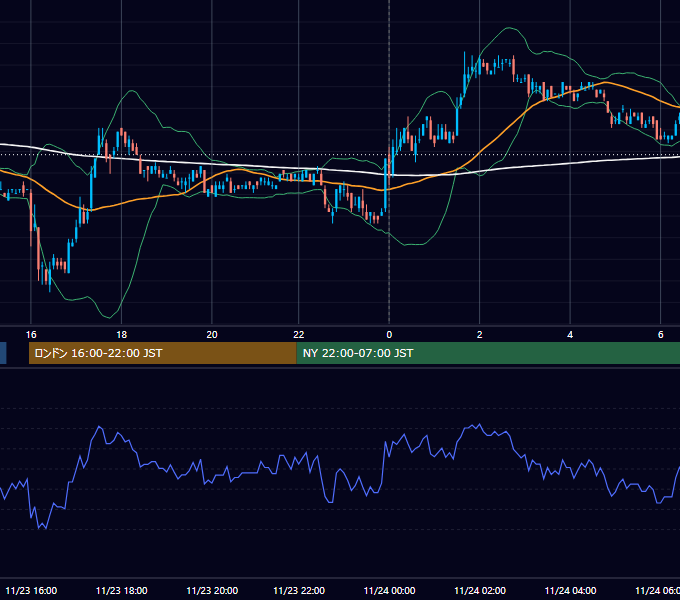The image size is (680, 600).
Task: Click the 11/23 18:00 date label
Action: click(x=121, y=590)
